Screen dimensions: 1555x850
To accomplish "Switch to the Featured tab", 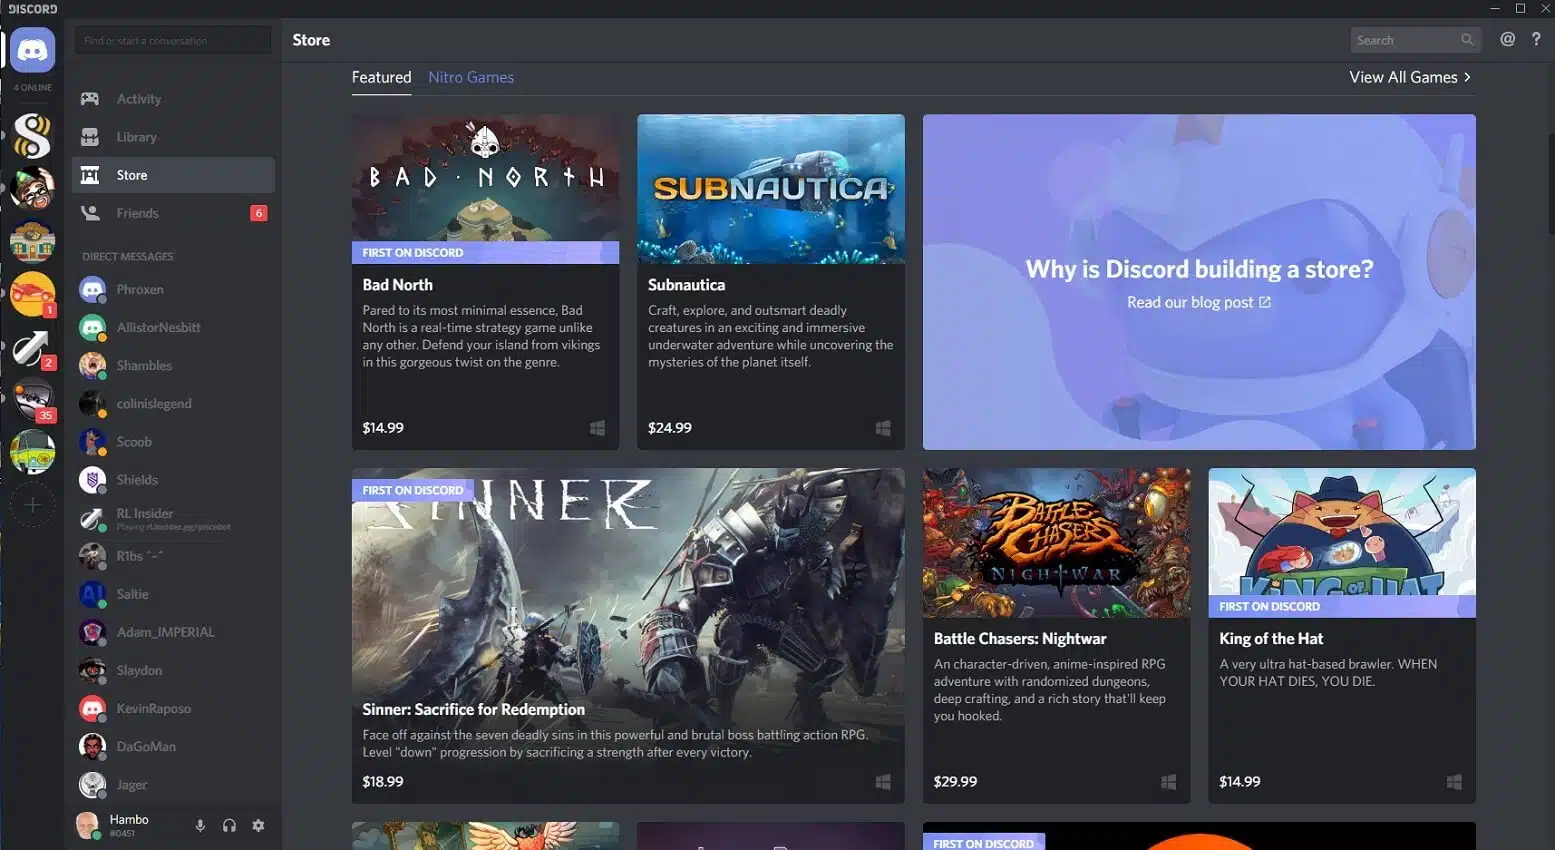I will click(x=381, y=78).
